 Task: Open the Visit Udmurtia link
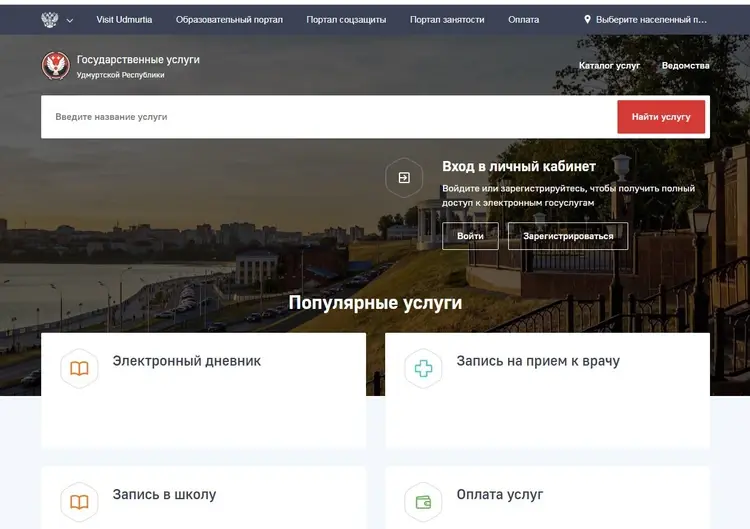click(124, 20)
